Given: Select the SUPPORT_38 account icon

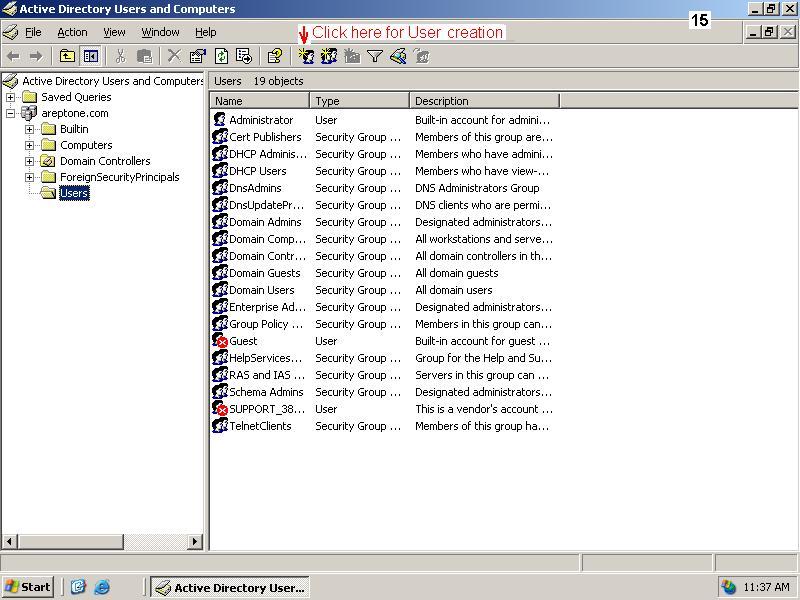Looking at the screenshot, I should [220, 409].
